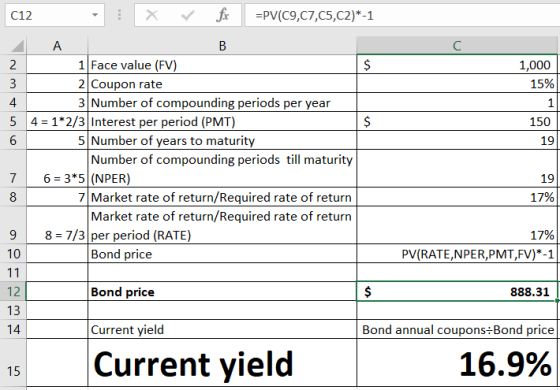Select column B header
This screenshot has height=390, width=560.
pyautogui.click(x=222, y=46)
